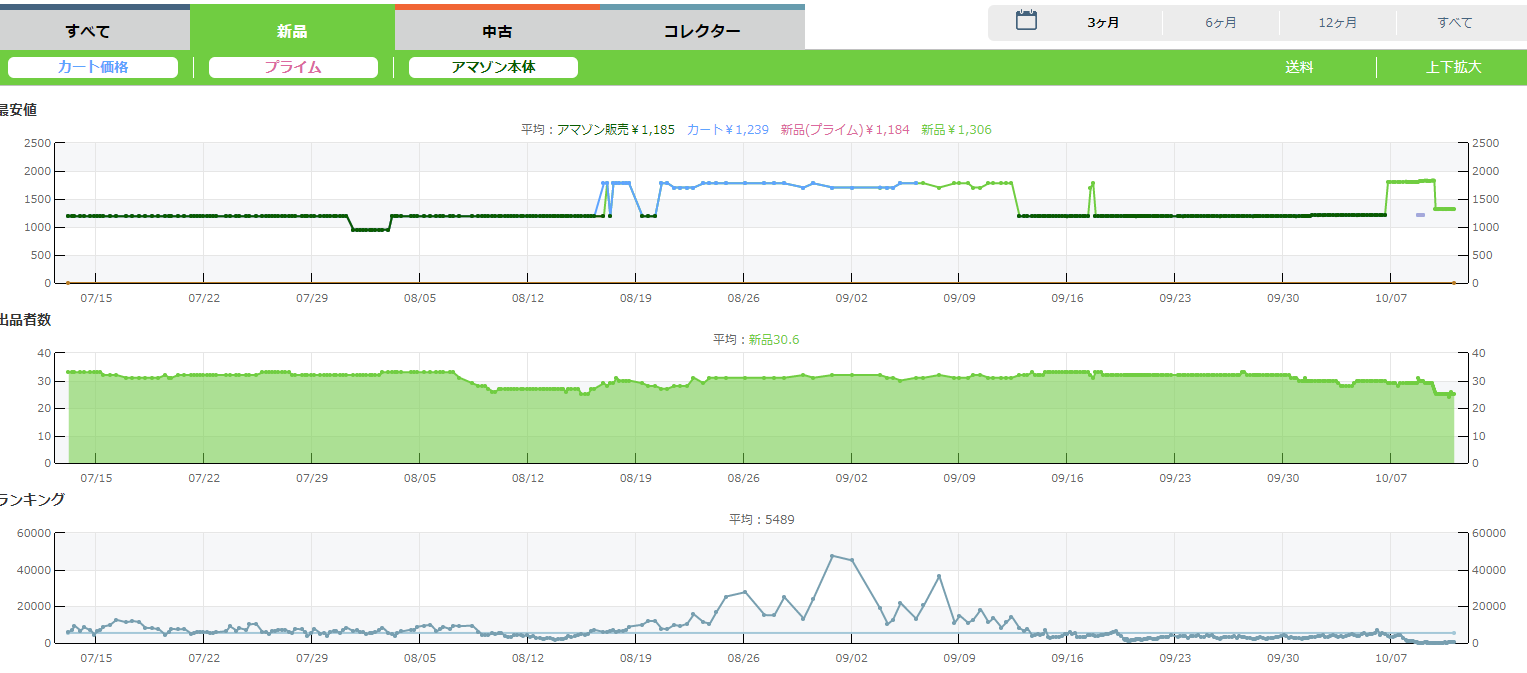Click the green 新品 ¥1,306 legend entry
This screenshot has height=673, width=1527.
click(956, 130)
